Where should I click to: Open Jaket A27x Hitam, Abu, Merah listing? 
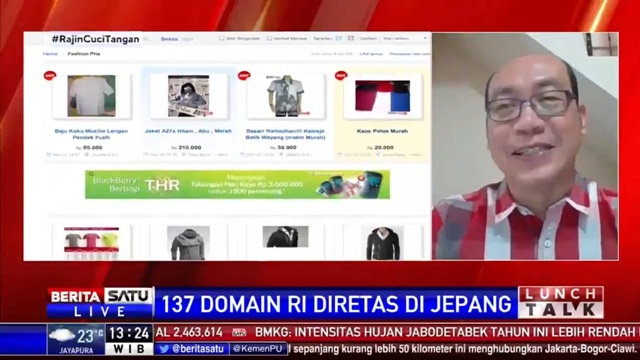coord(188,131)
